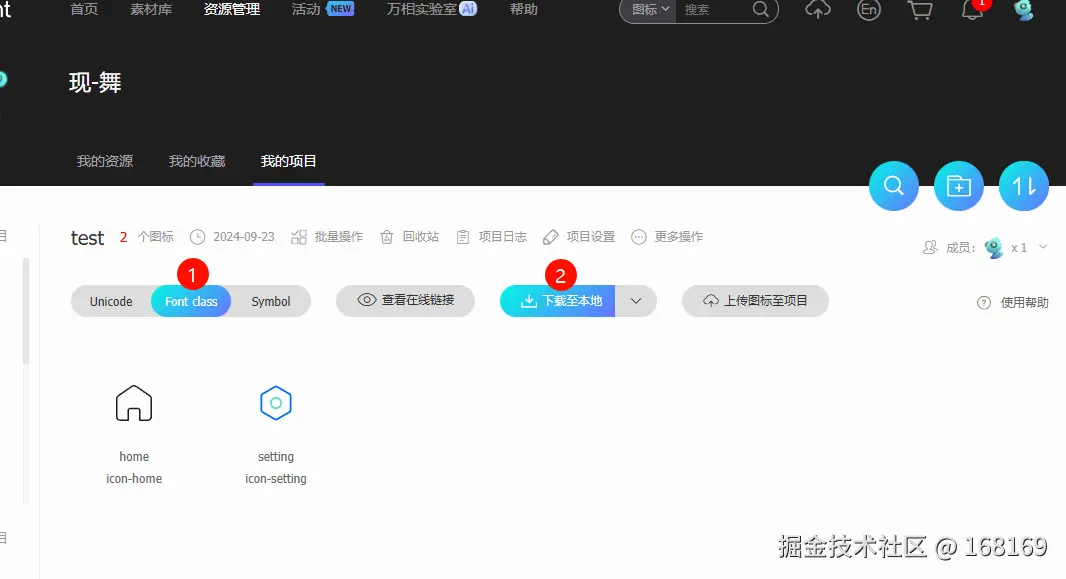This screenshot has width=1066, height=579.
Task: Toggle the Font class mode
Action: point(191,301)
